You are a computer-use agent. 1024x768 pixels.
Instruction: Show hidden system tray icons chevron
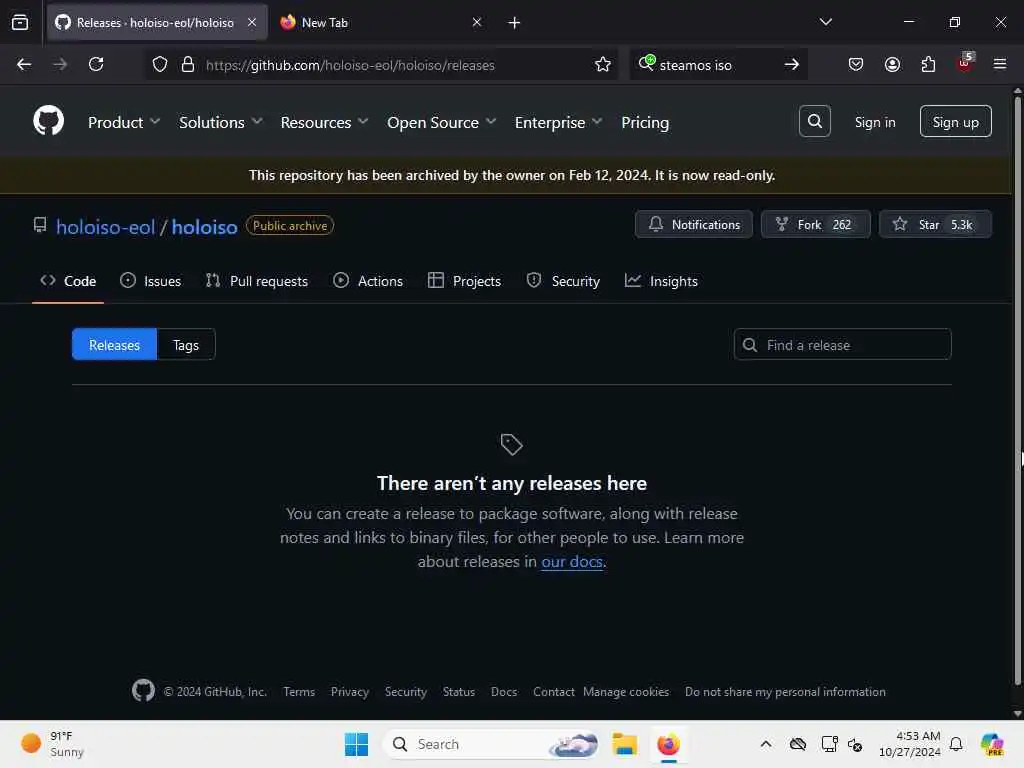pos(765,744)
